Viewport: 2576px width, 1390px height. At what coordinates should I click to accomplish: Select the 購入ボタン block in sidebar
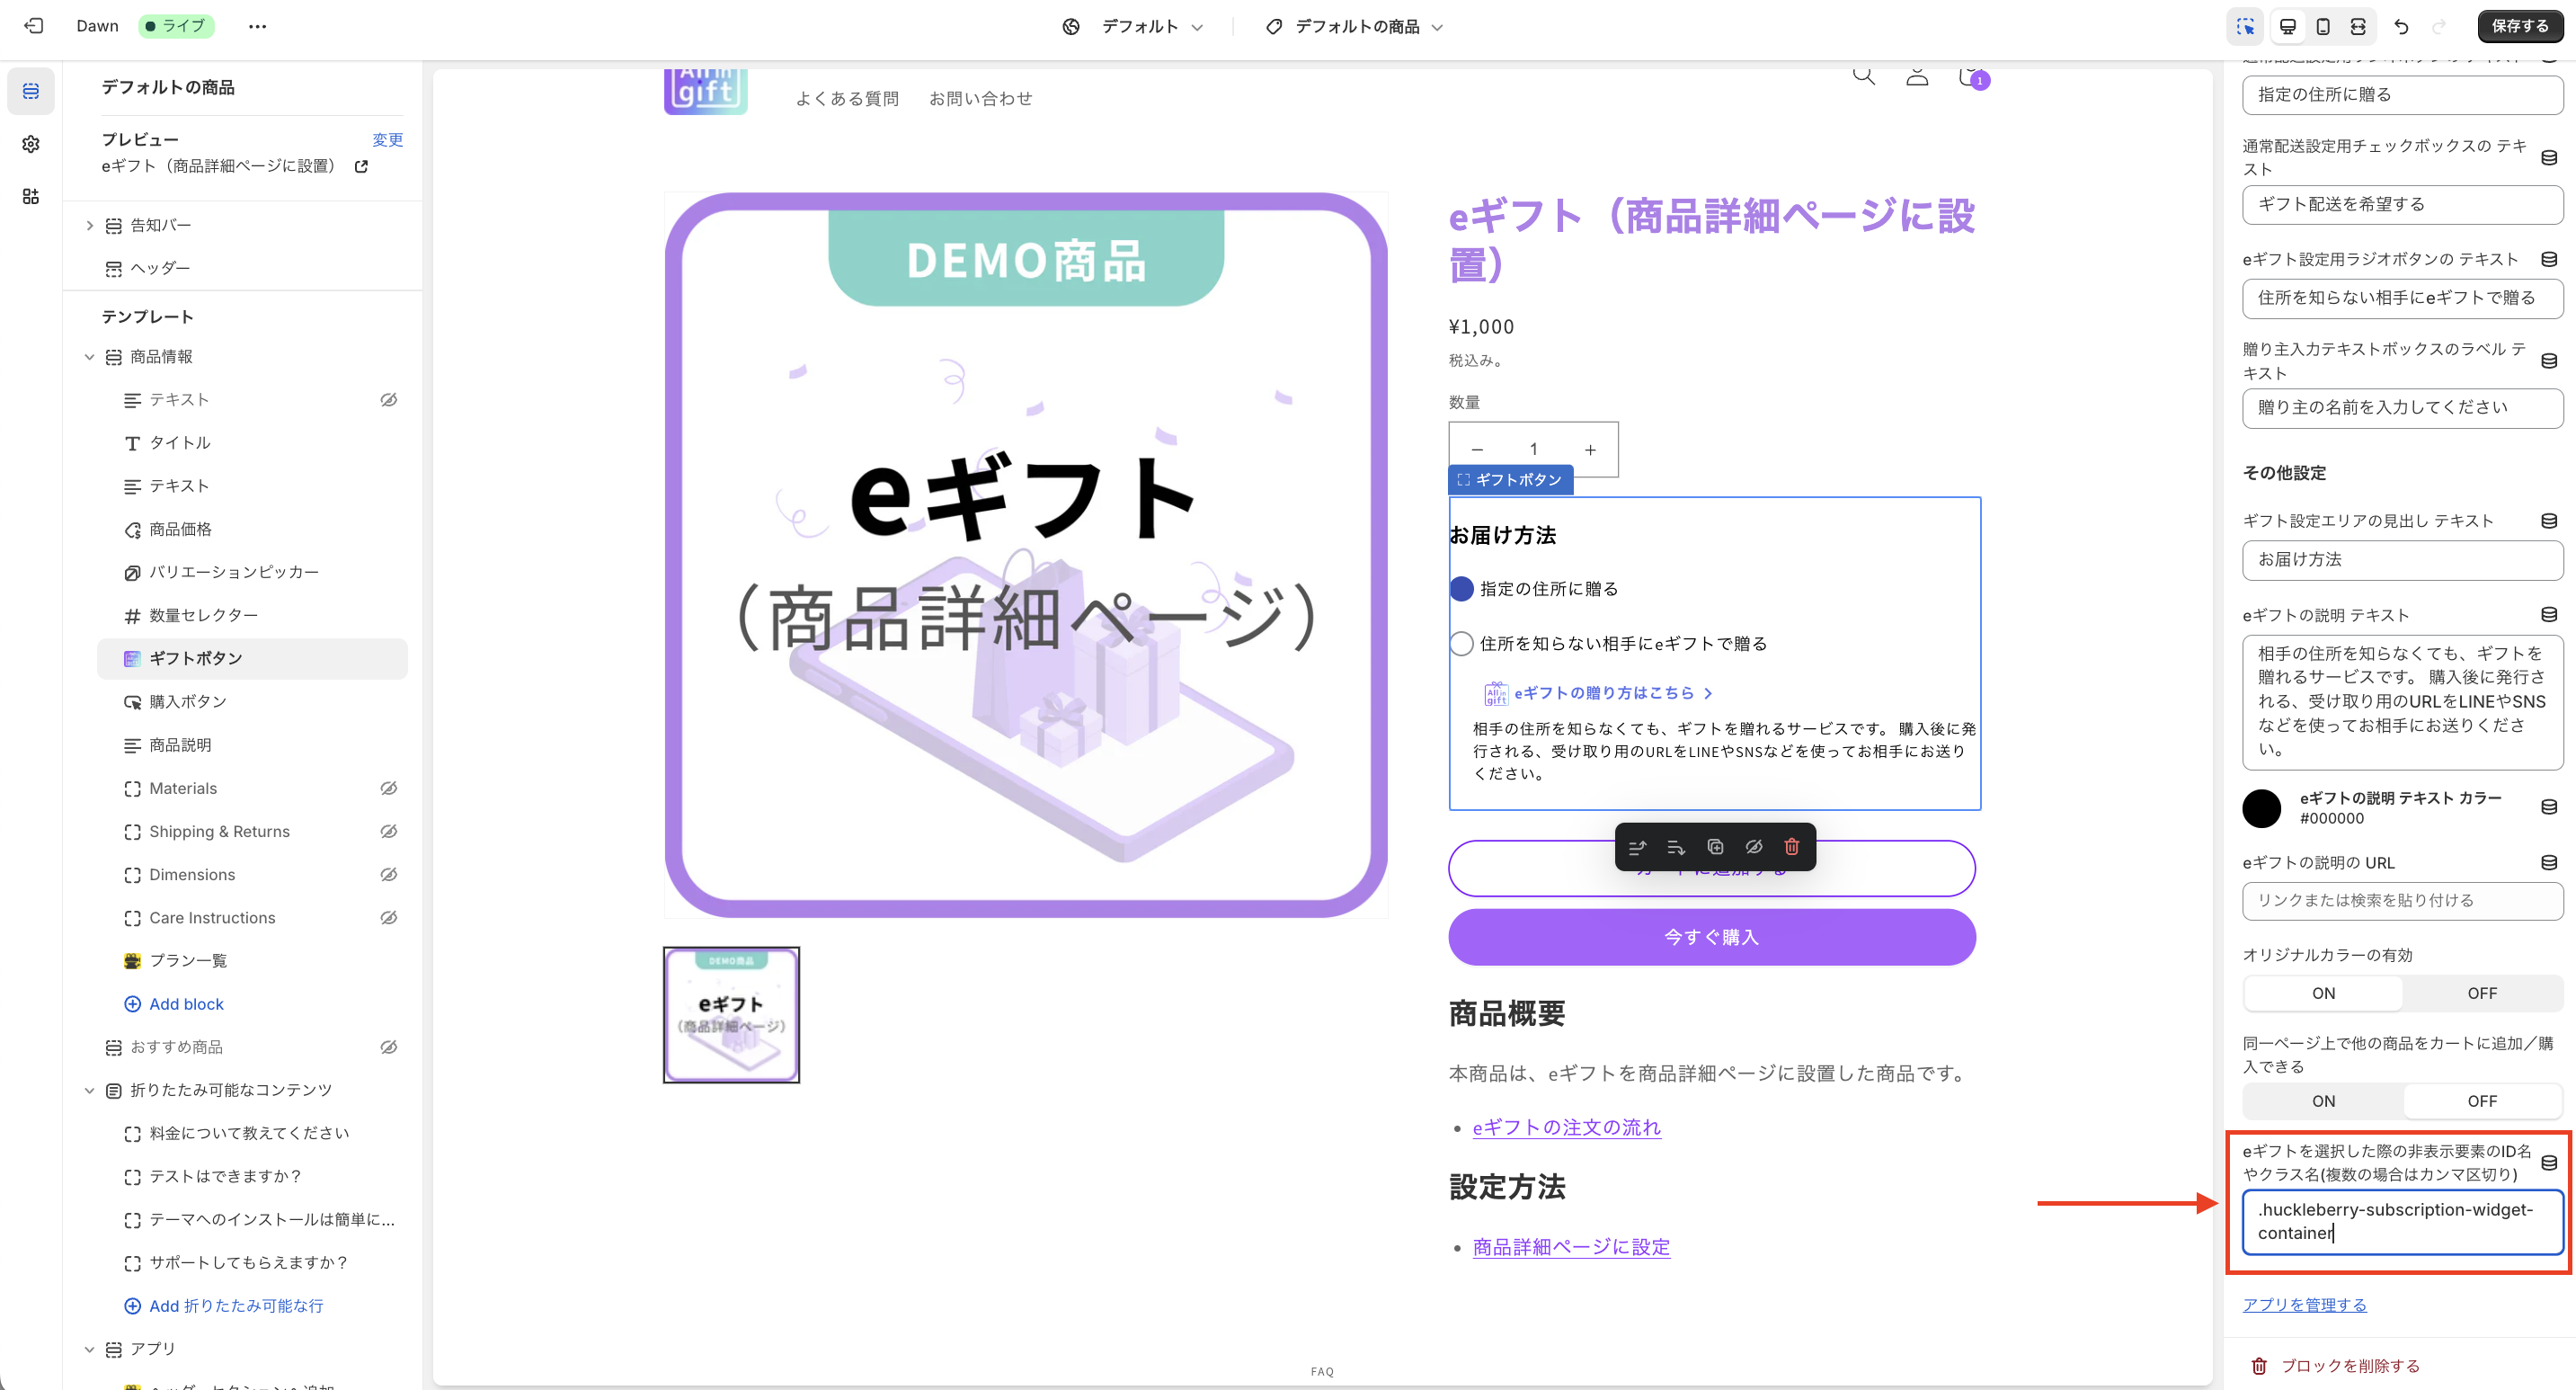tap(188, 702)
